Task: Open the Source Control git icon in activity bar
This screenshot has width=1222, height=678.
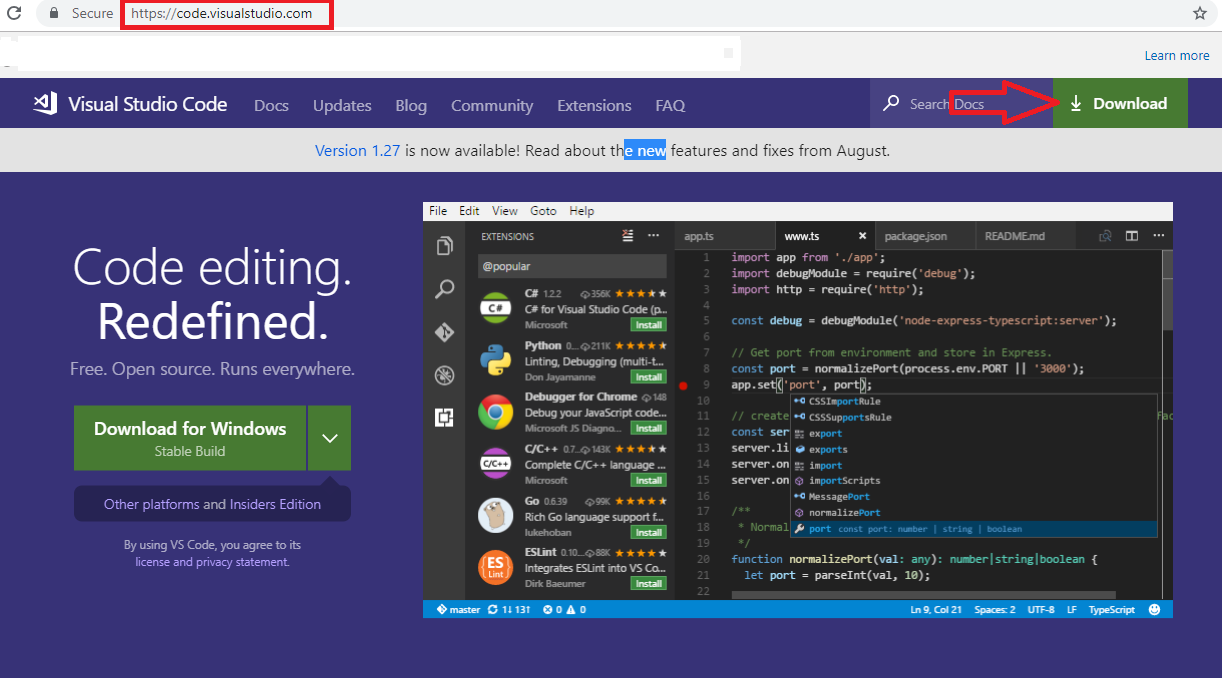Action: [x=445, y=333]
